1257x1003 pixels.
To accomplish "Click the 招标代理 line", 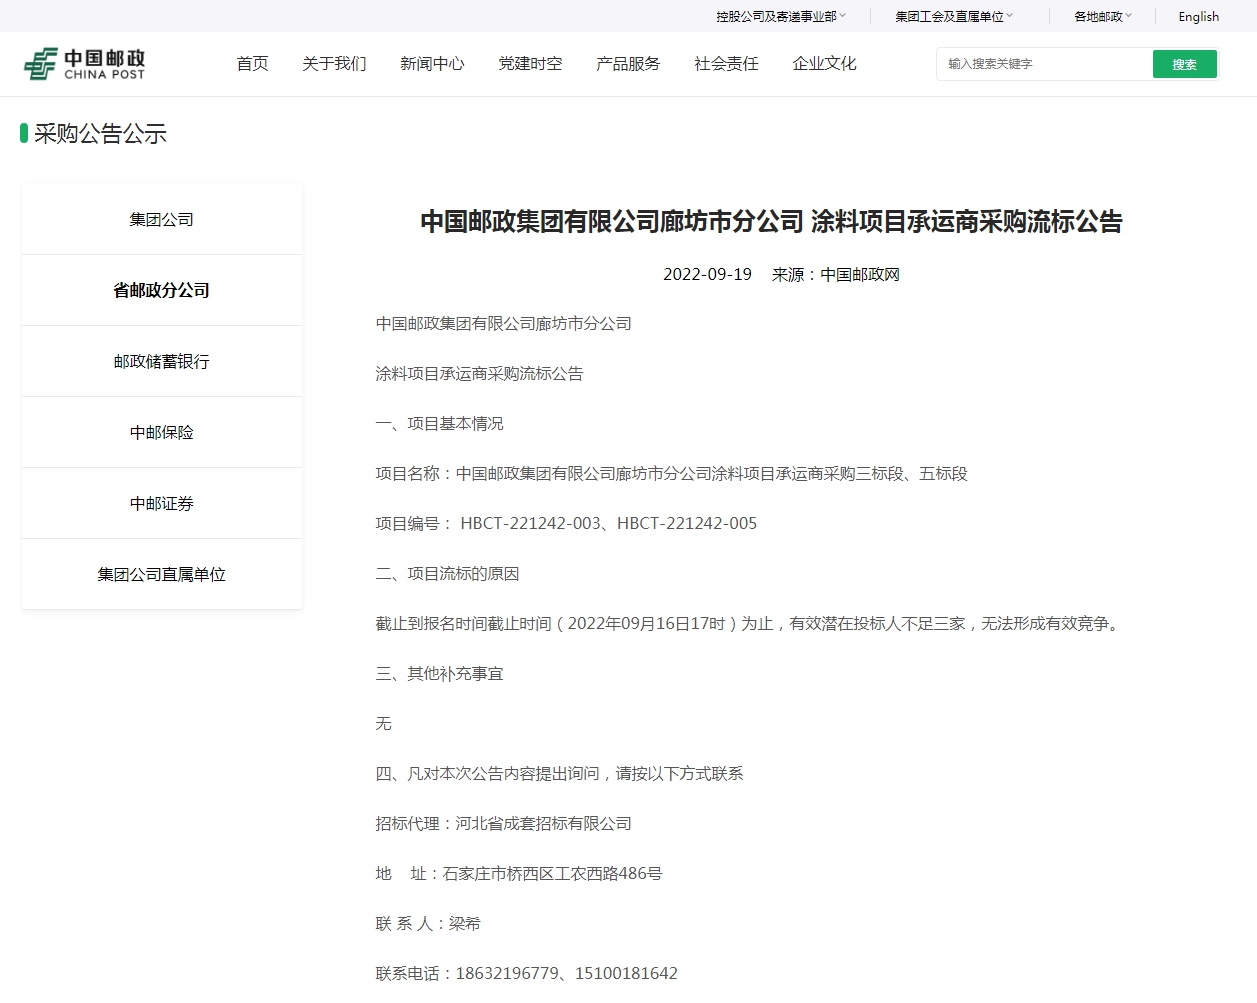I will pyautogui.click(x=504, y=823).
